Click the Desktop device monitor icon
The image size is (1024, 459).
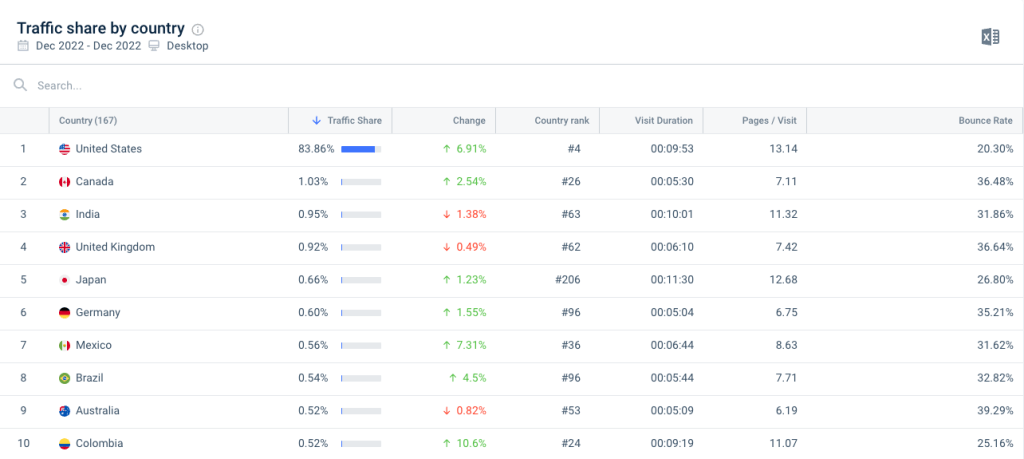point(154,46)
